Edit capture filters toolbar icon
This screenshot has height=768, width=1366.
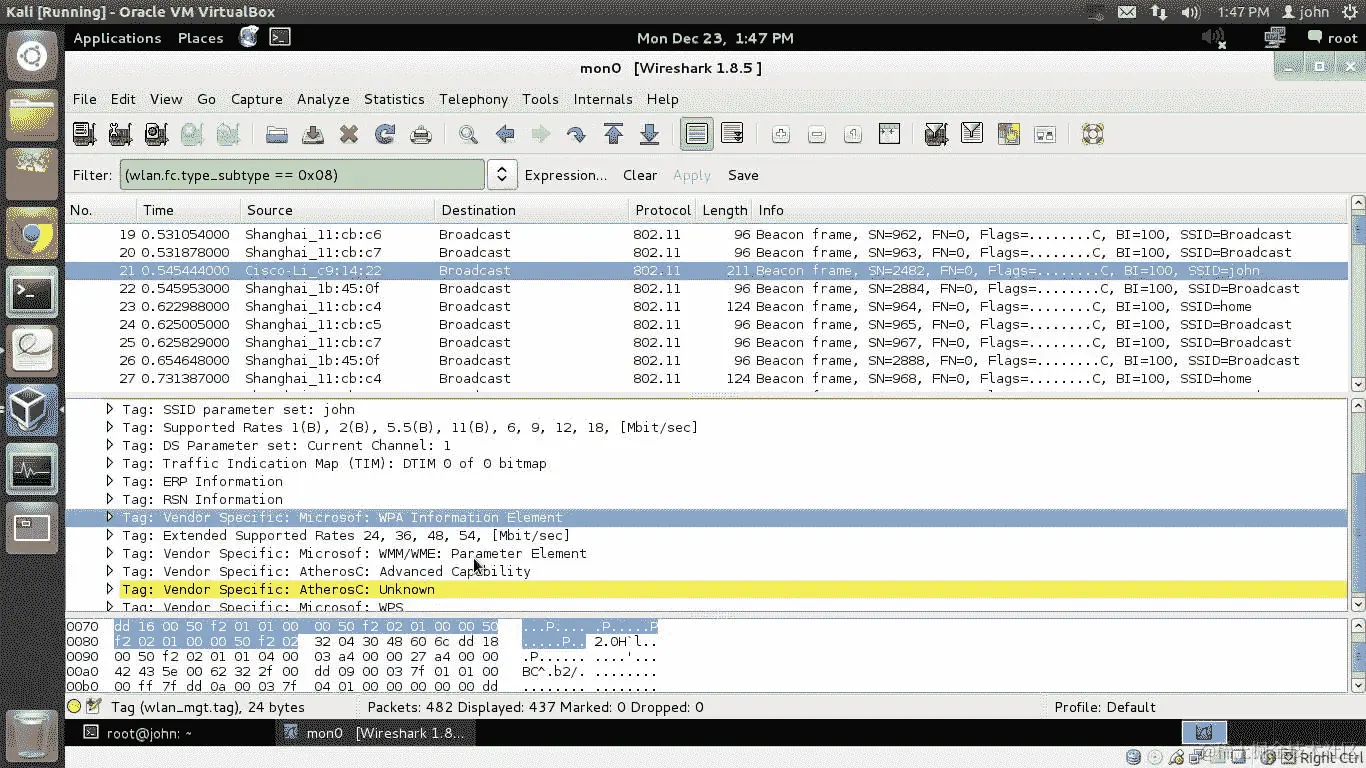[x=936, y=134]
